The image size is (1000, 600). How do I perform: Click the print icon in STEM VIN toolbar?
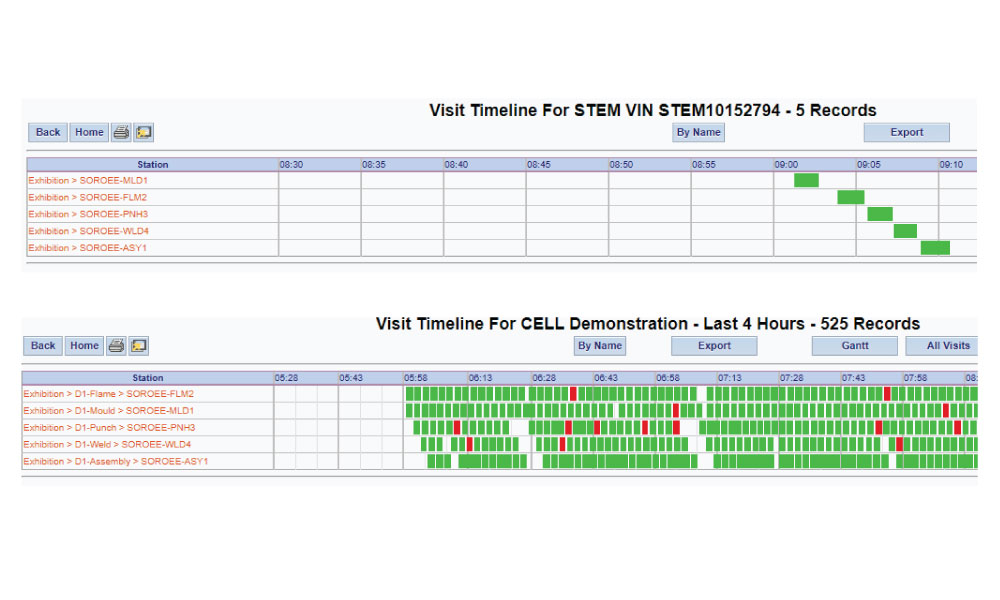click(x=121, y=132)
